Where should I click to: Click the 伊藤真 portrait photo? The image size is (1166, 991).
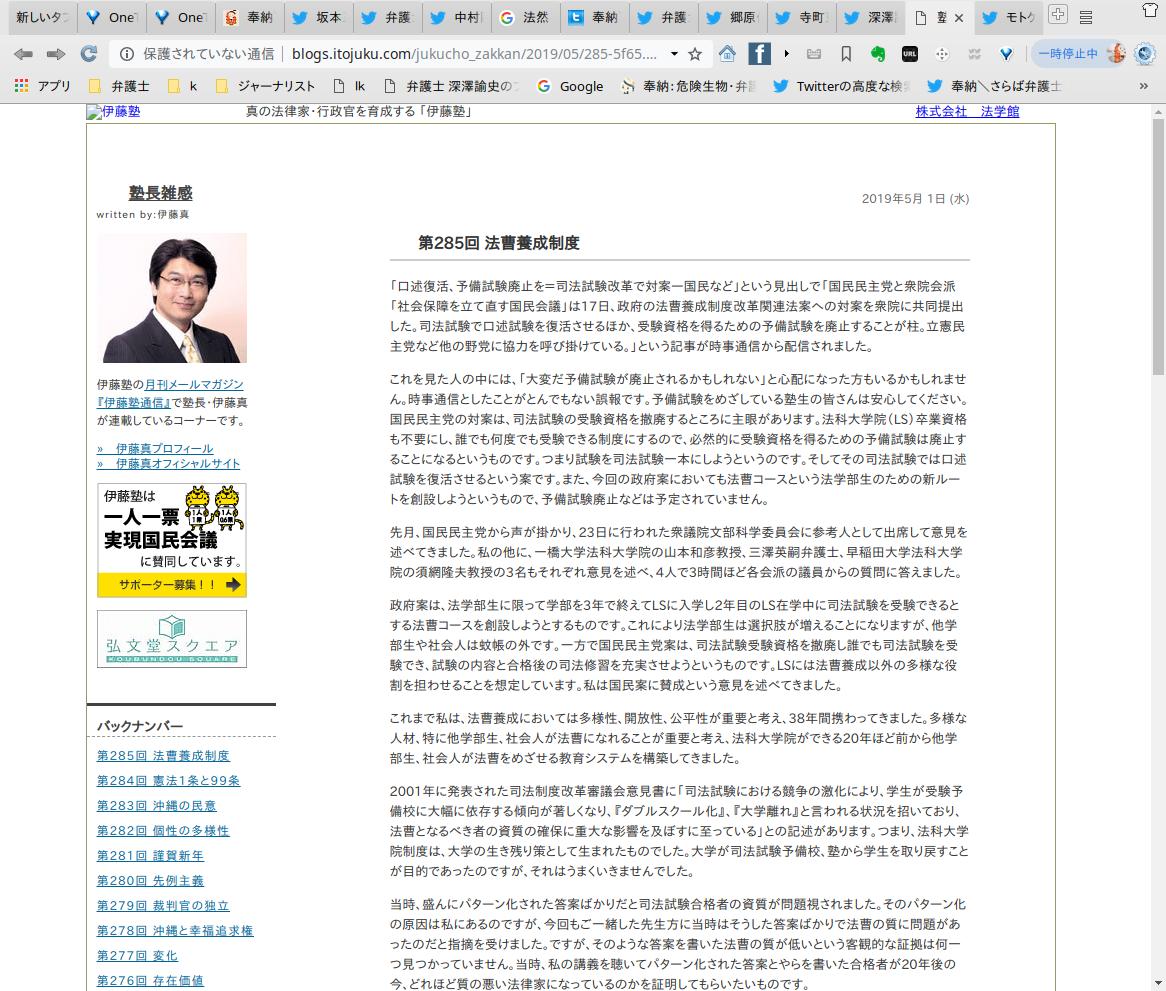171,298
